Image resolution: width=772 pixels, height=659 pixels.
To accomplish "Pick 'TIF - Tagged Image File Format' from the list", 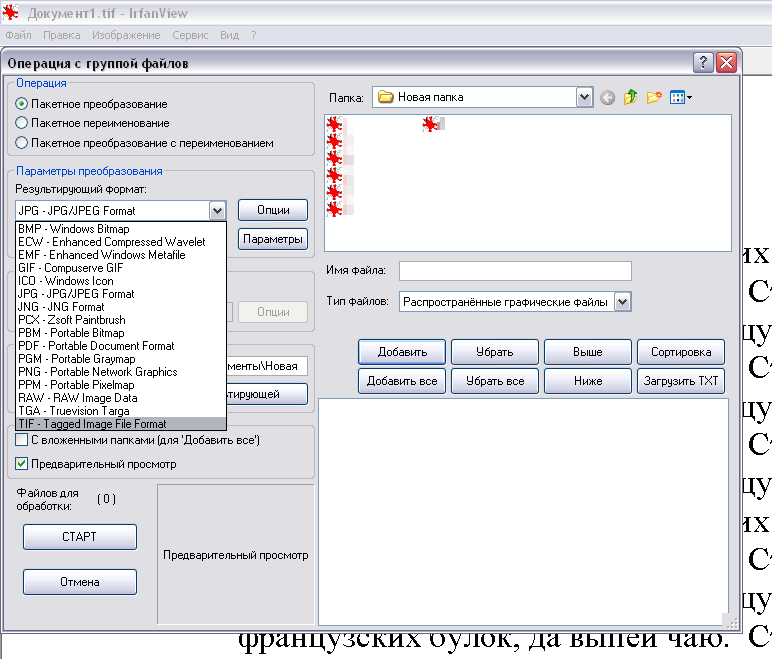I will coord(92,424).
